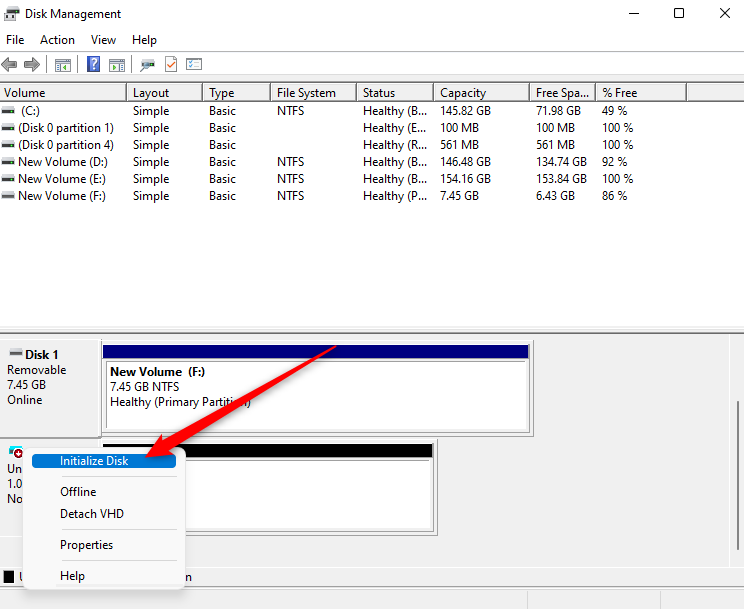Click the black-topped unallocated disk region
The image size is (744, 609).
tap(308, 487)
